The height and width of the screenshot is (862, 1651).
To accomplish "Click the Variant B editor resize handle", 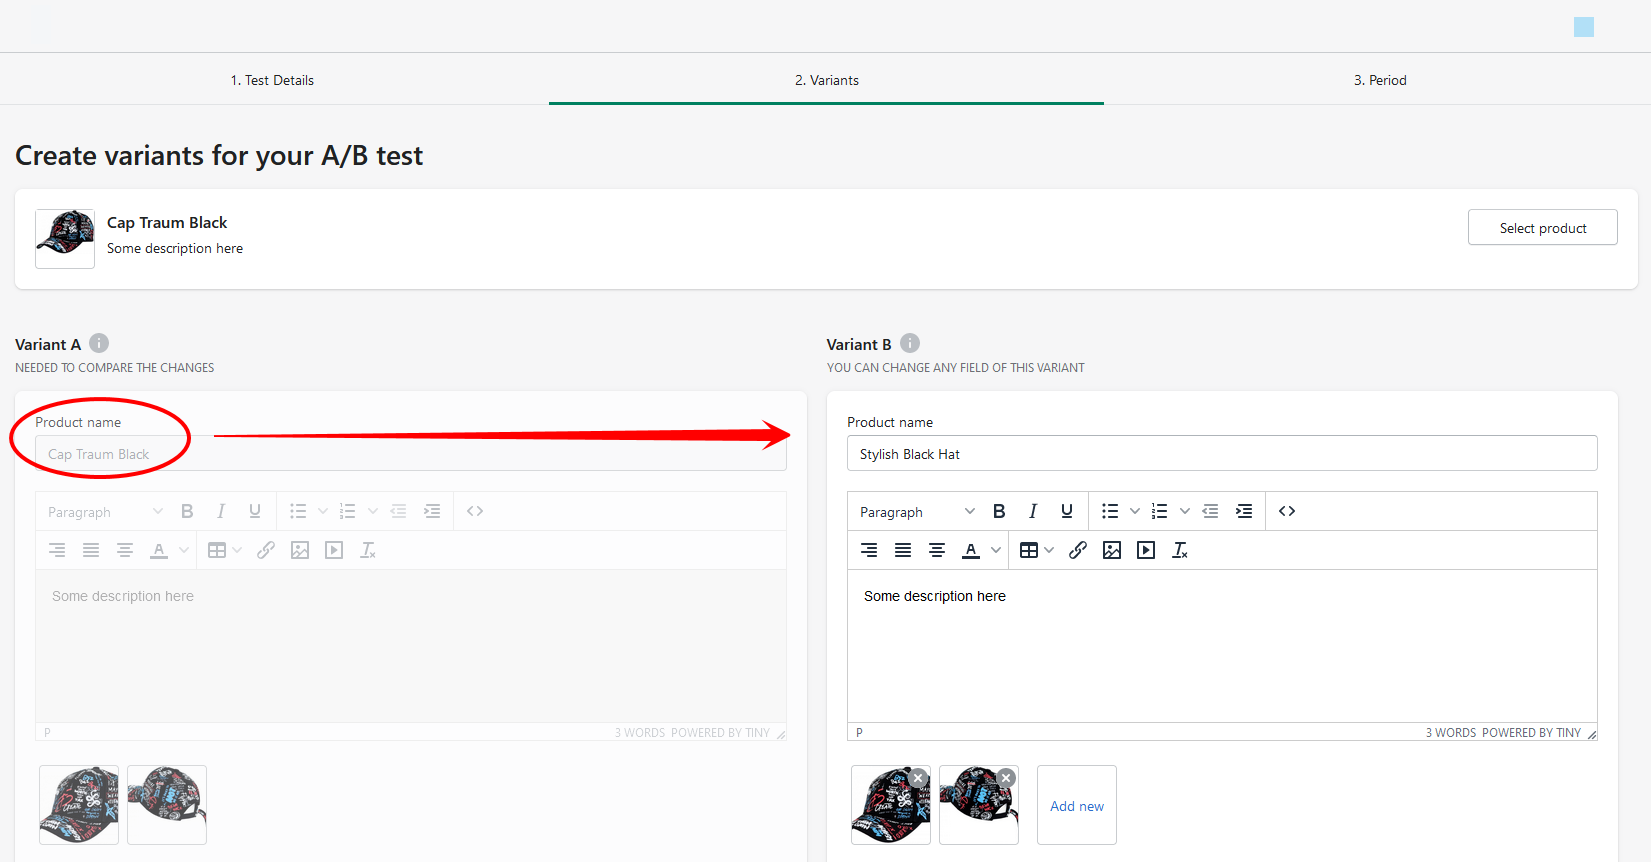I will tap(1591, 734).
